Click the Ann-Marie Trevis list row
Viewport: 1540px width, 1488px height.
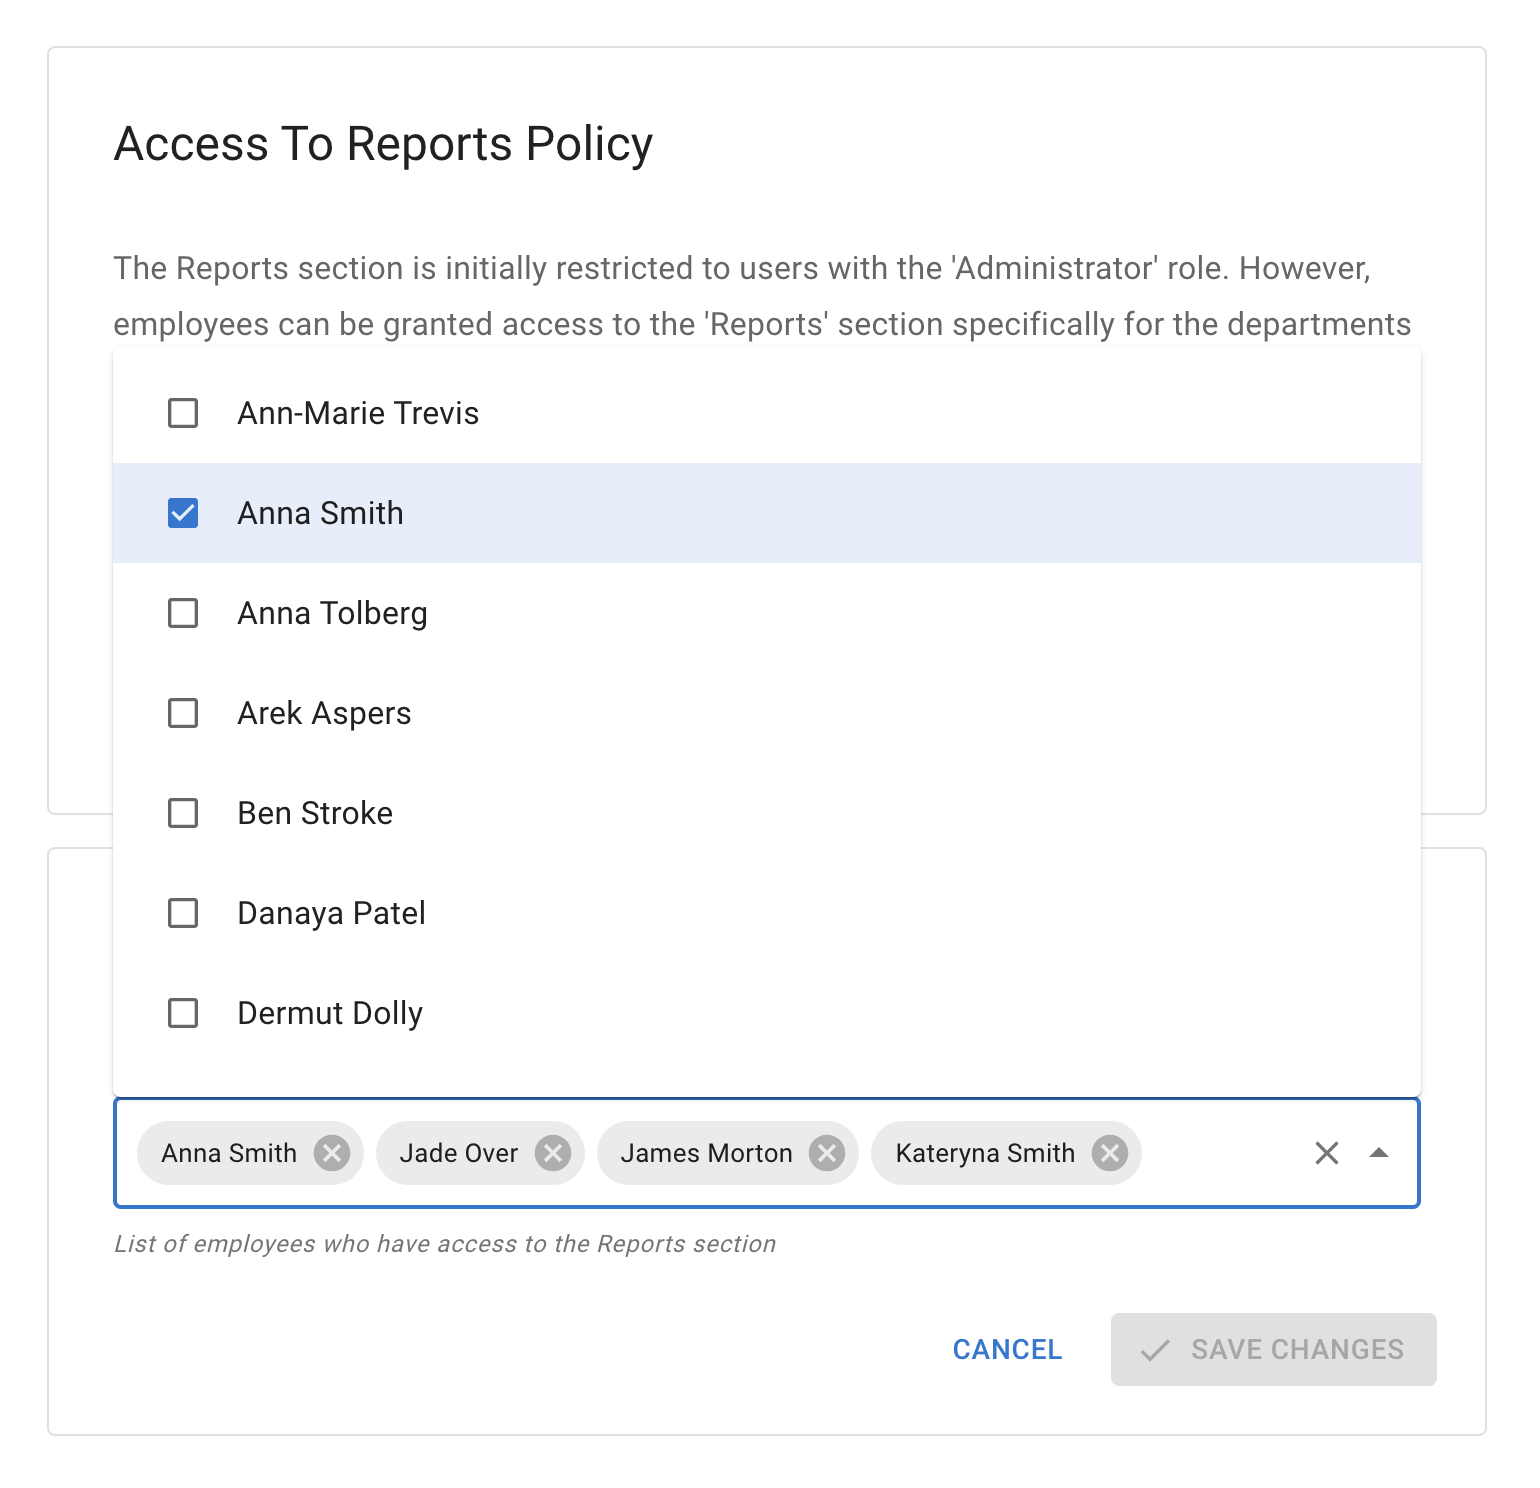[357, 413]
